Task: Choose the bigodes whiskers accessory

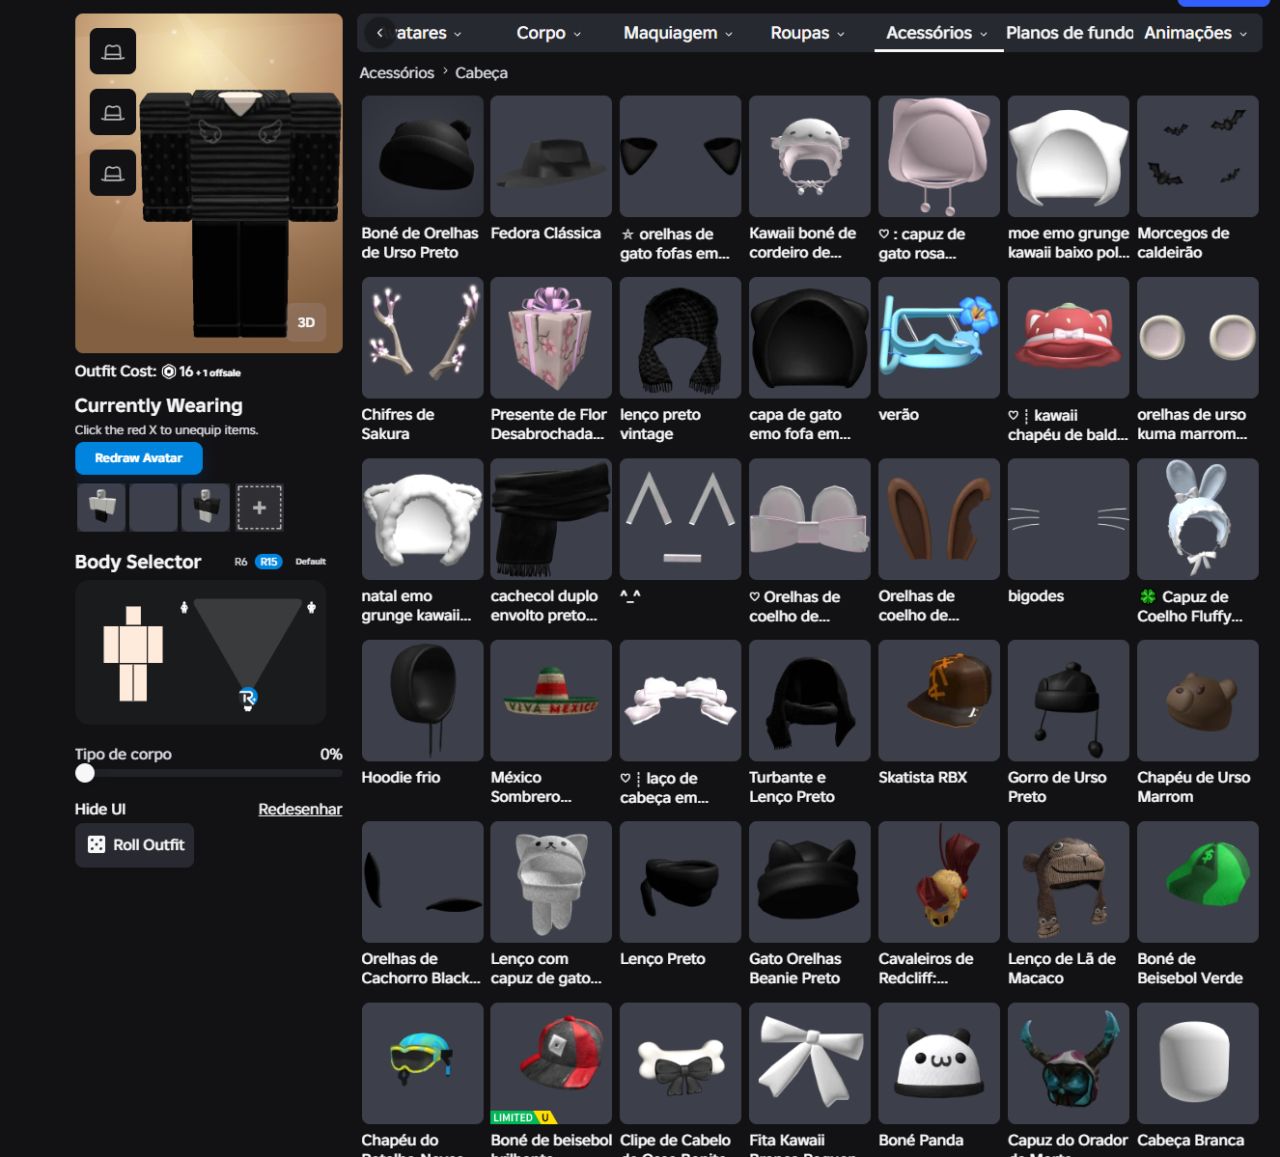Action: pos(1068,519)
